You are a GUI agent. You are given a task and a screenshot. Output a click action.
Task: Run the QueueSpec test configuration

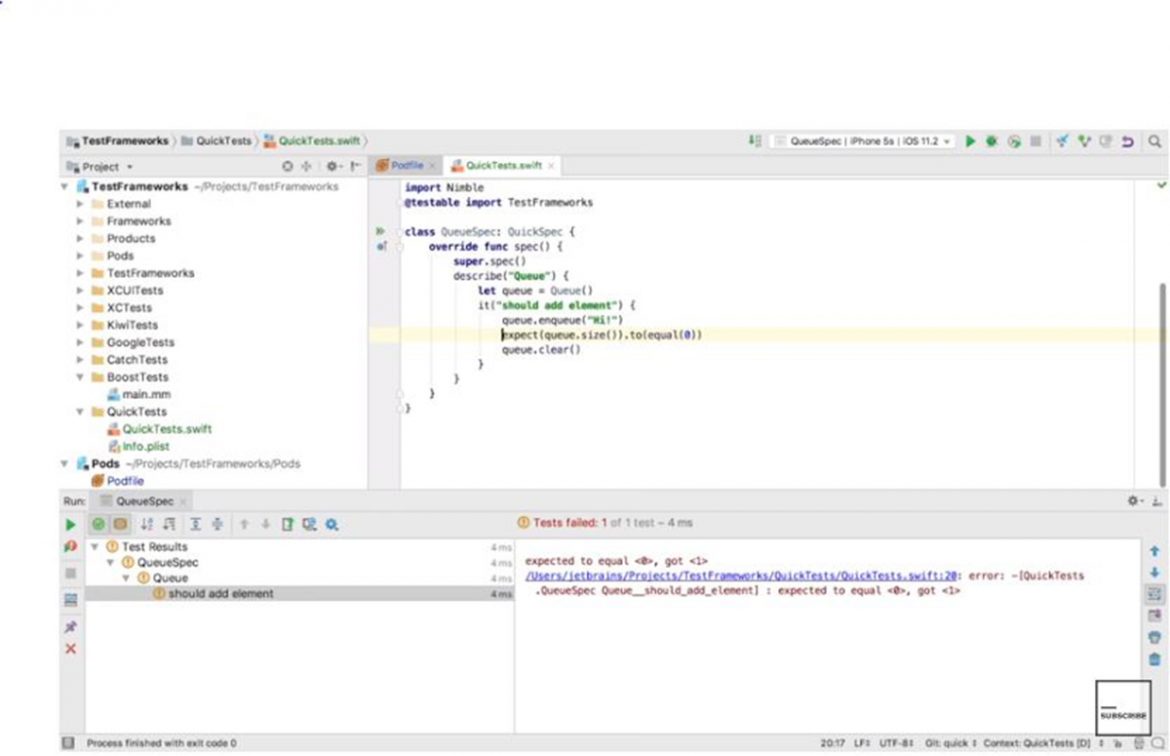tap(970, 141)
